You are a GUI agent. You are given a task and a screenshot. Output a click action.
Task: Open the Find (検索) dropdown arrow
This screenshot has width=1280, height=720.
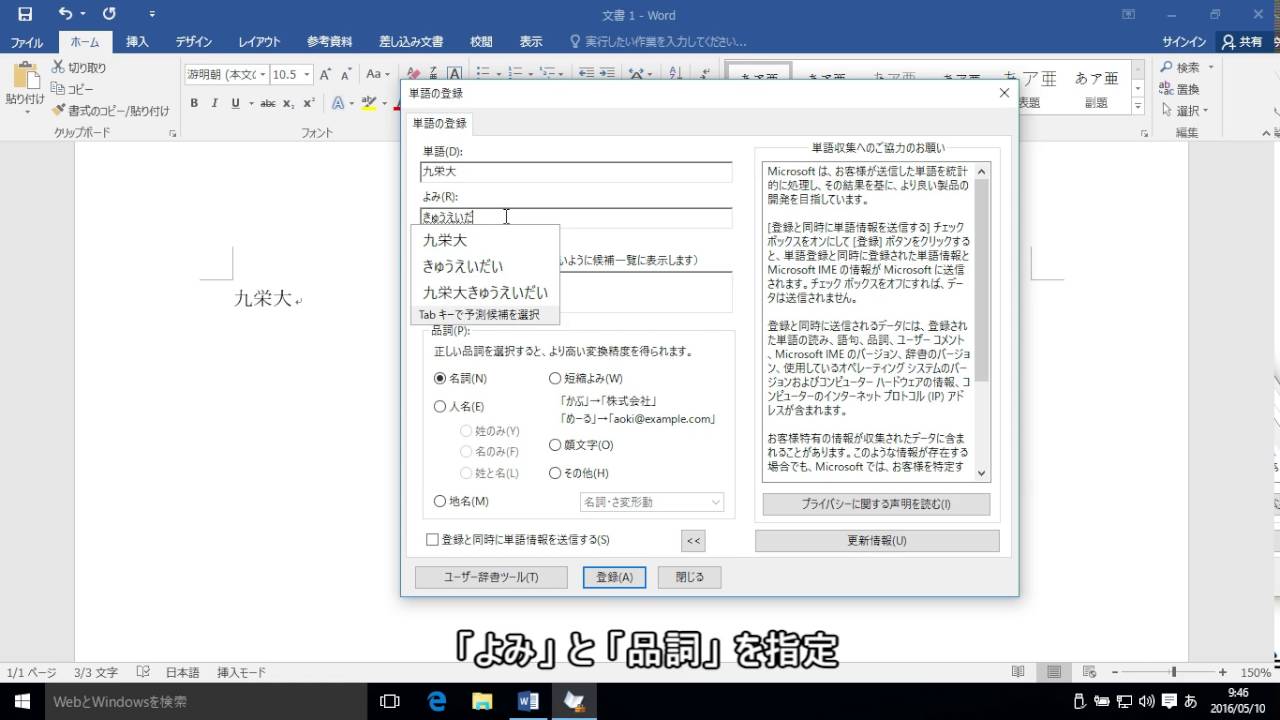click(1211, 67)
